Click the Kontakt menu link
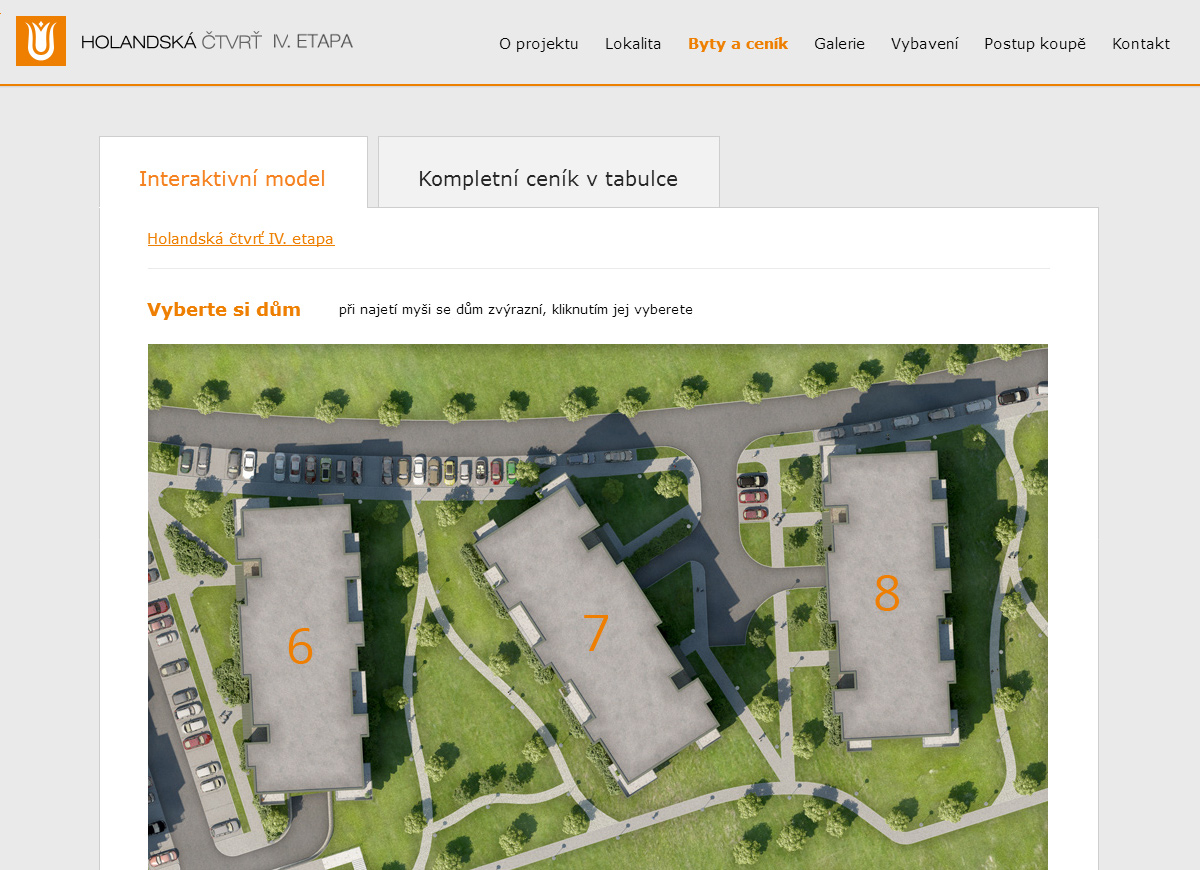 [x=1140, y=44]
